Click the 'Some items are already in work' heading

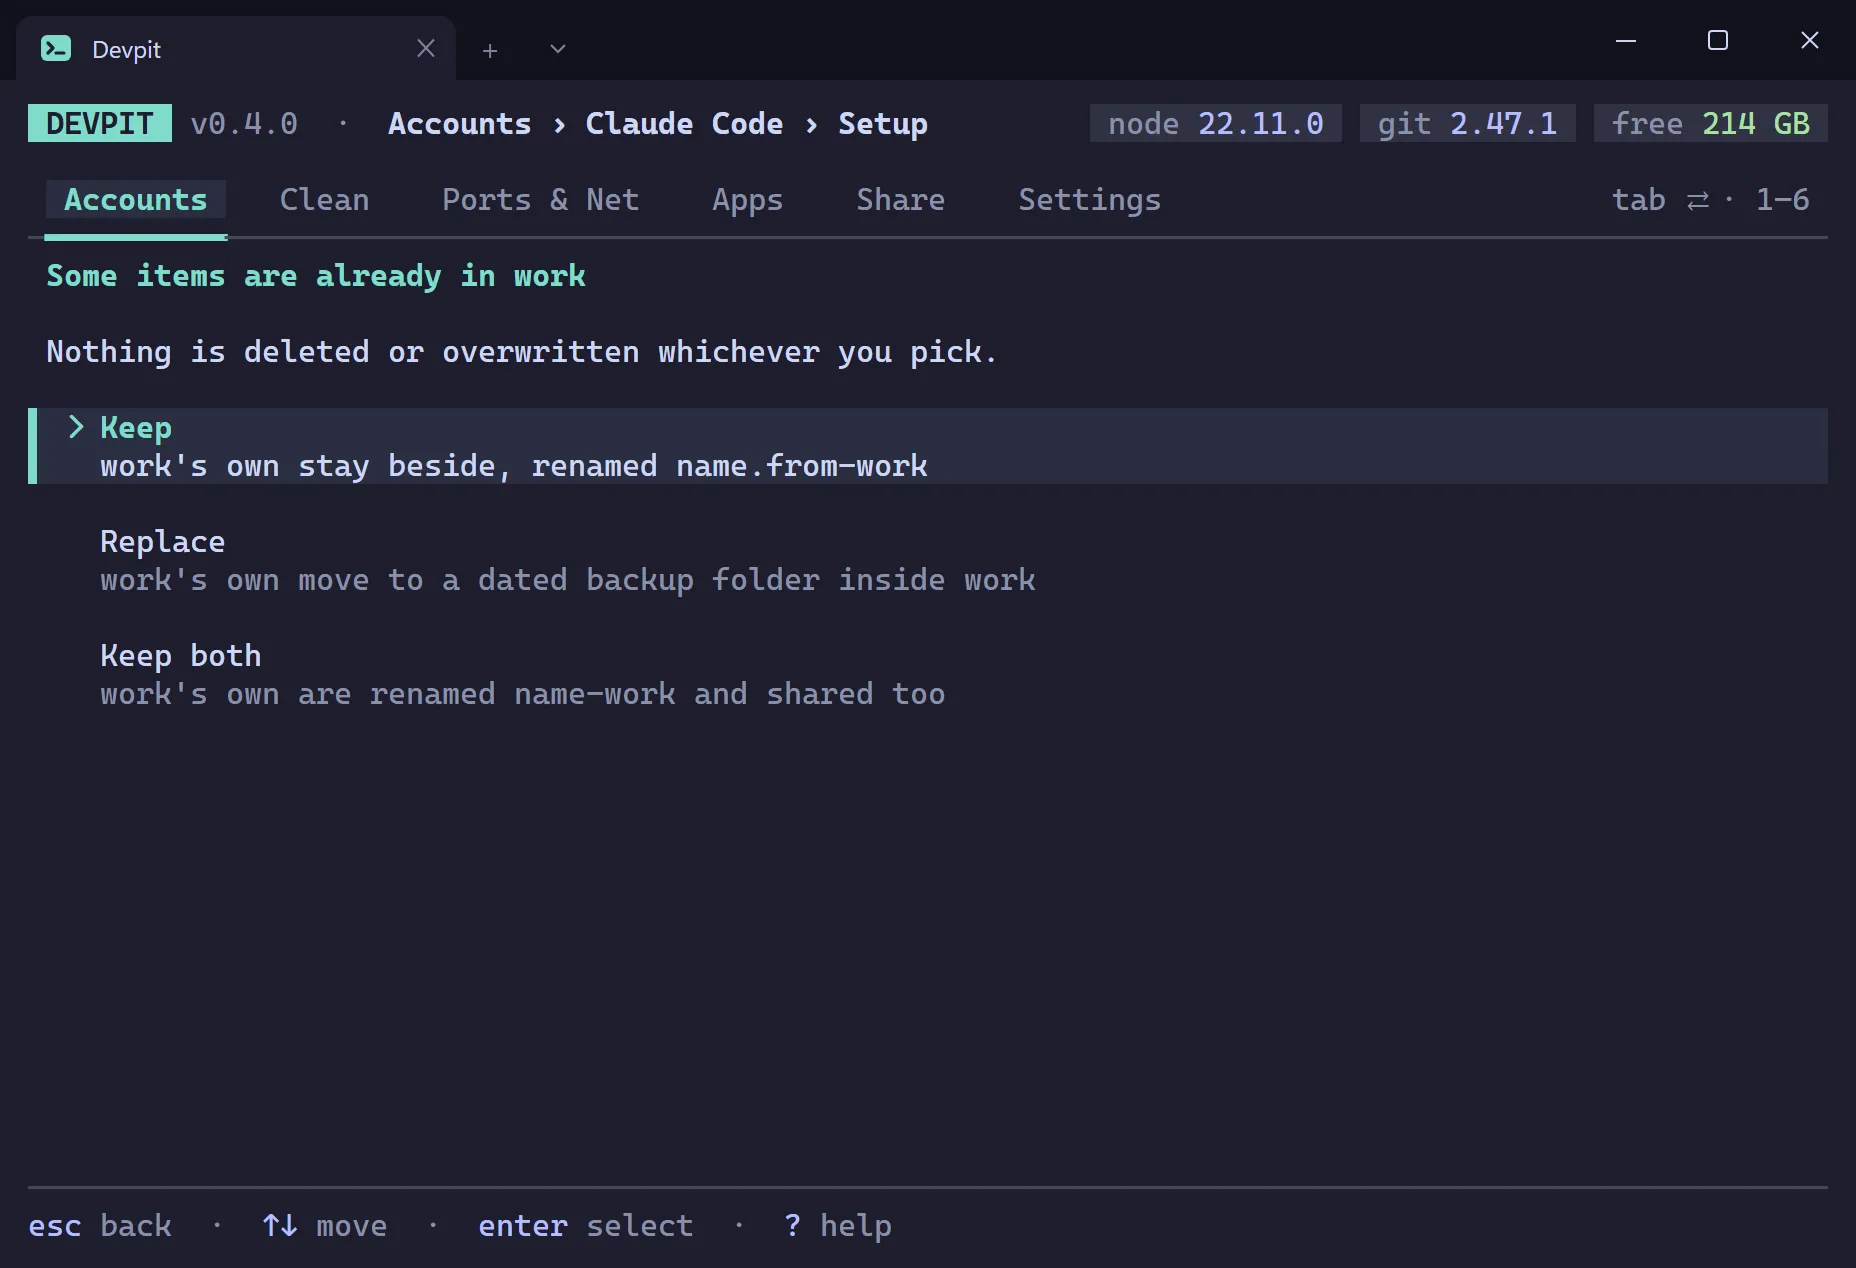316,276
